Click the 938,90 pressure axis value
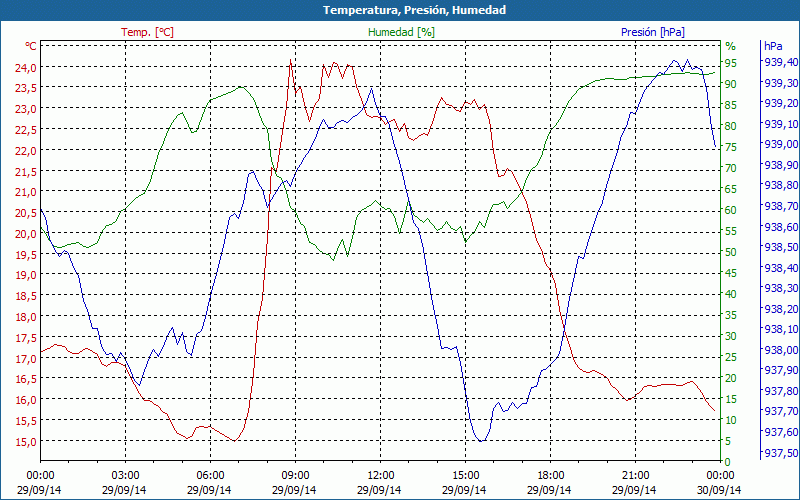This screenshot has width=800, height=500. pos(781,165)
